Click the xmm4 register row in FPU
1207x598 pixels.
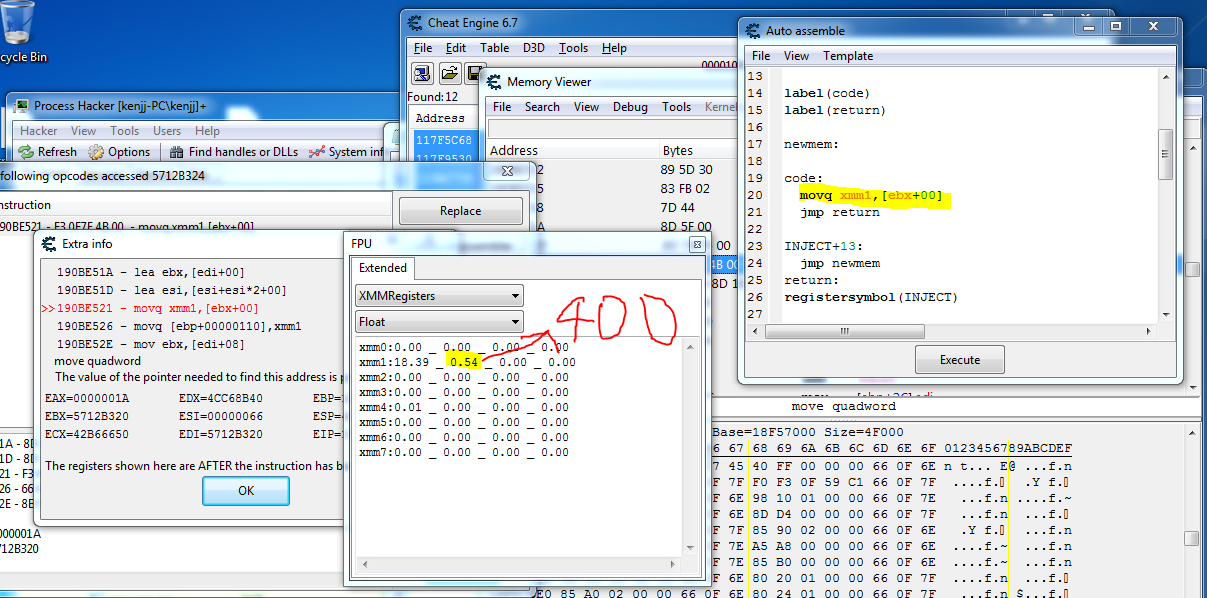tap(464, 407)
